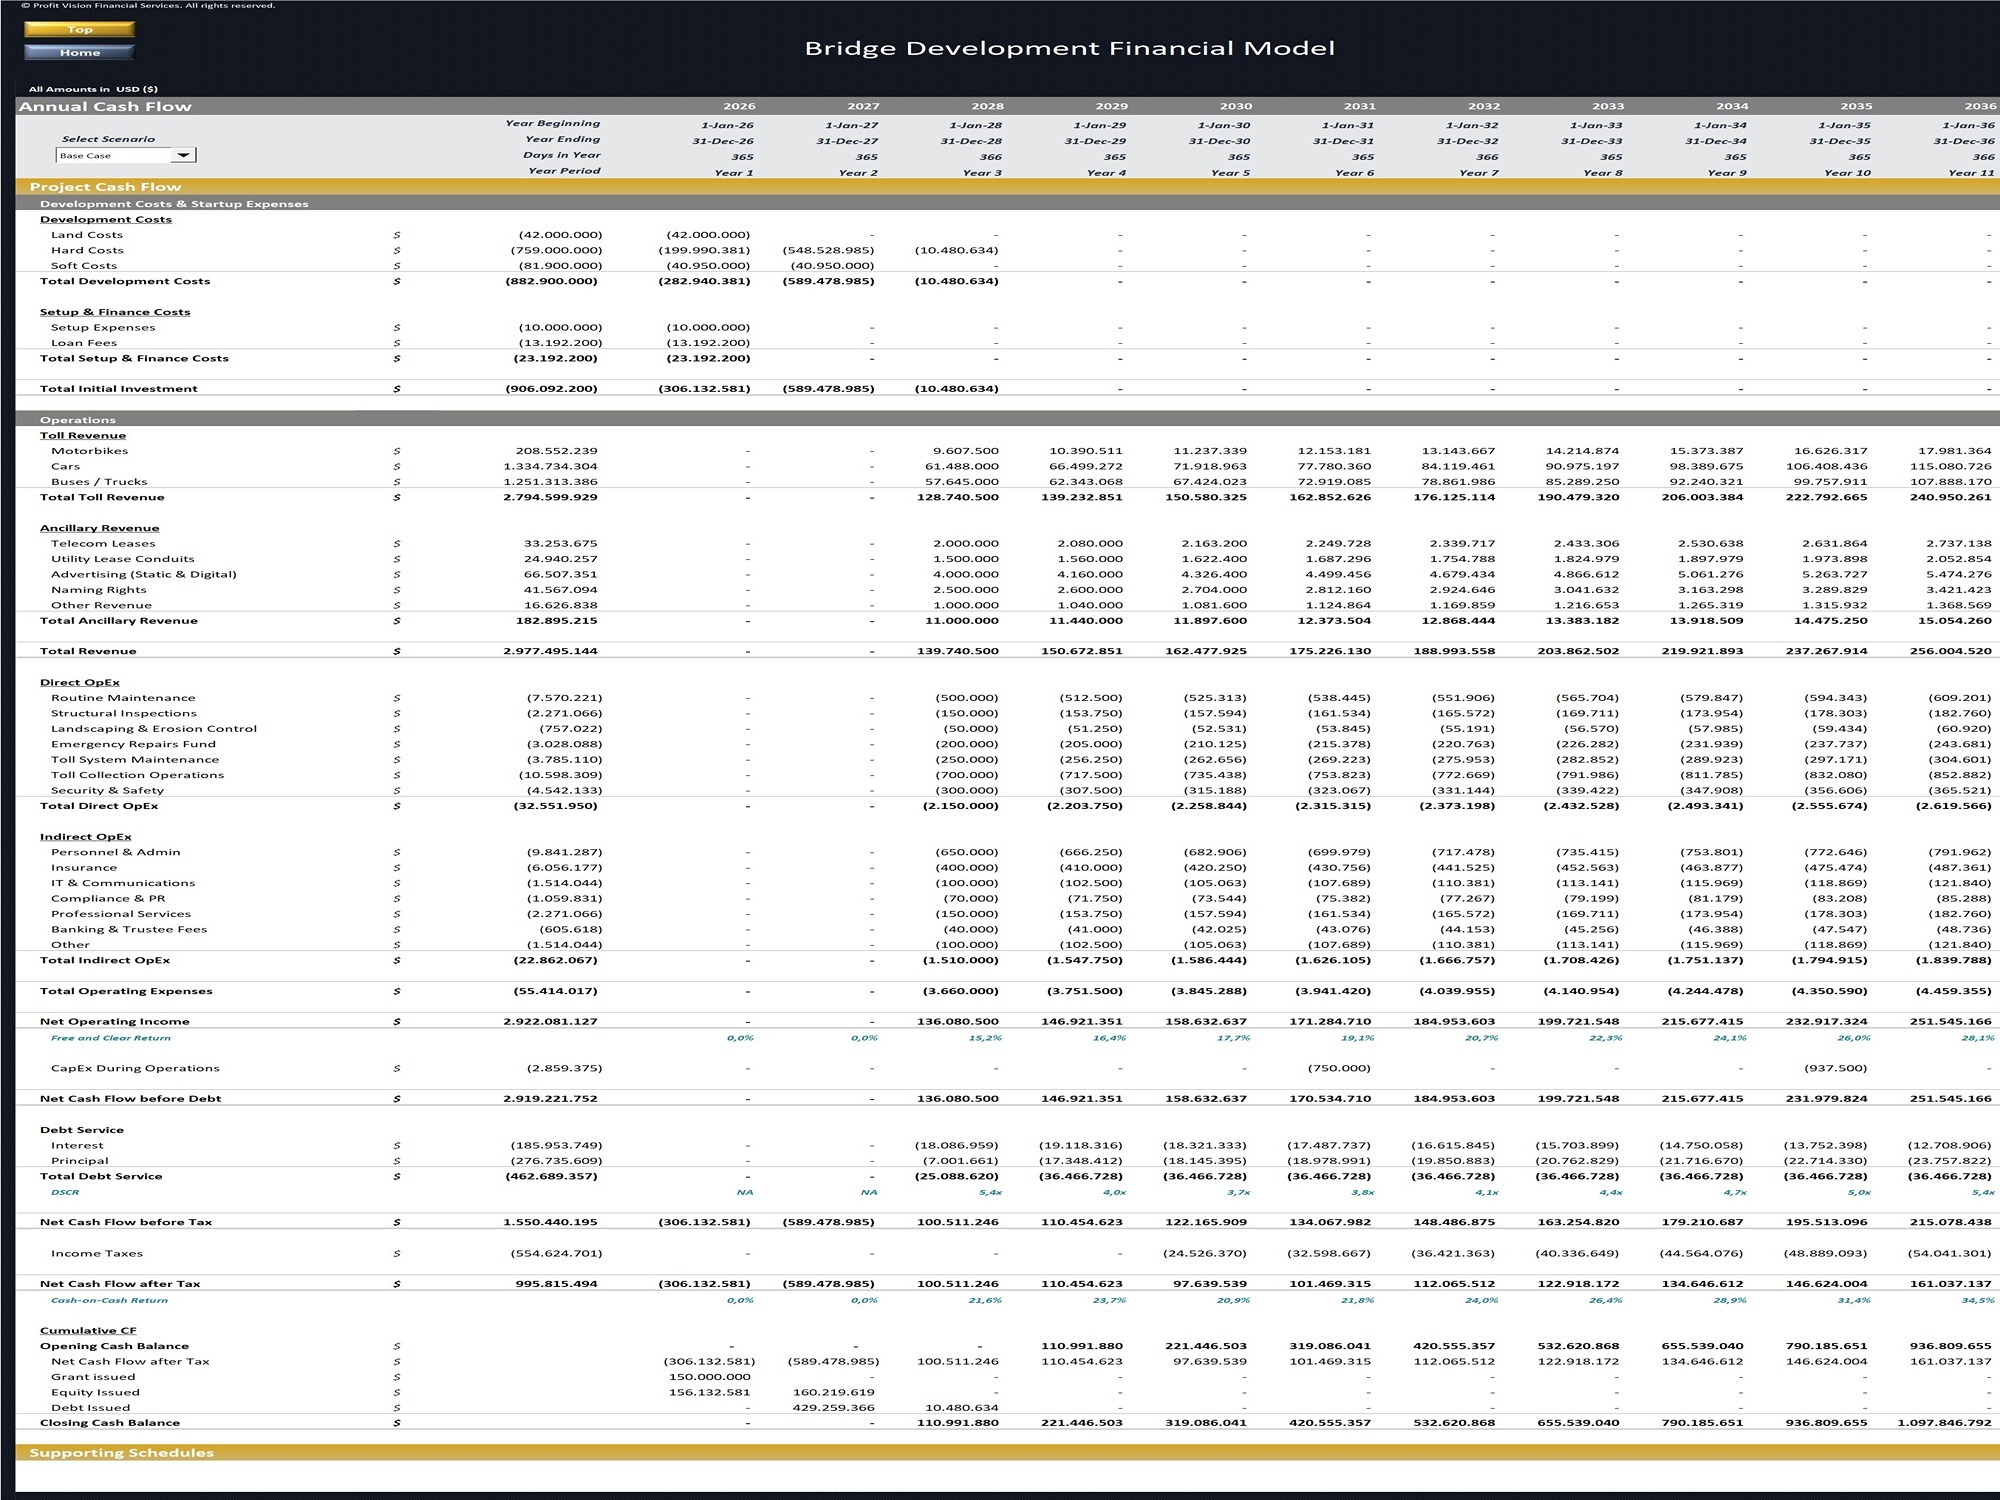Click the Total Initial Investment total cell
This screenshot has height=1500, width=2000.
click(x=552, y=389)
